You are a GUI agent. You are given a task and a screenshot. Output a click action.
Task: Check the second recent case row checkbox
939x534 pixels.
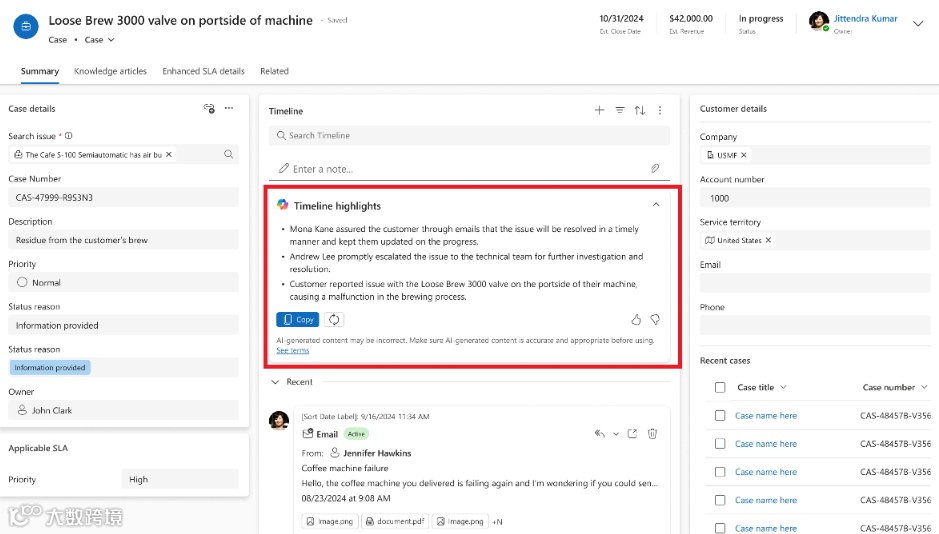click(720, 444)
